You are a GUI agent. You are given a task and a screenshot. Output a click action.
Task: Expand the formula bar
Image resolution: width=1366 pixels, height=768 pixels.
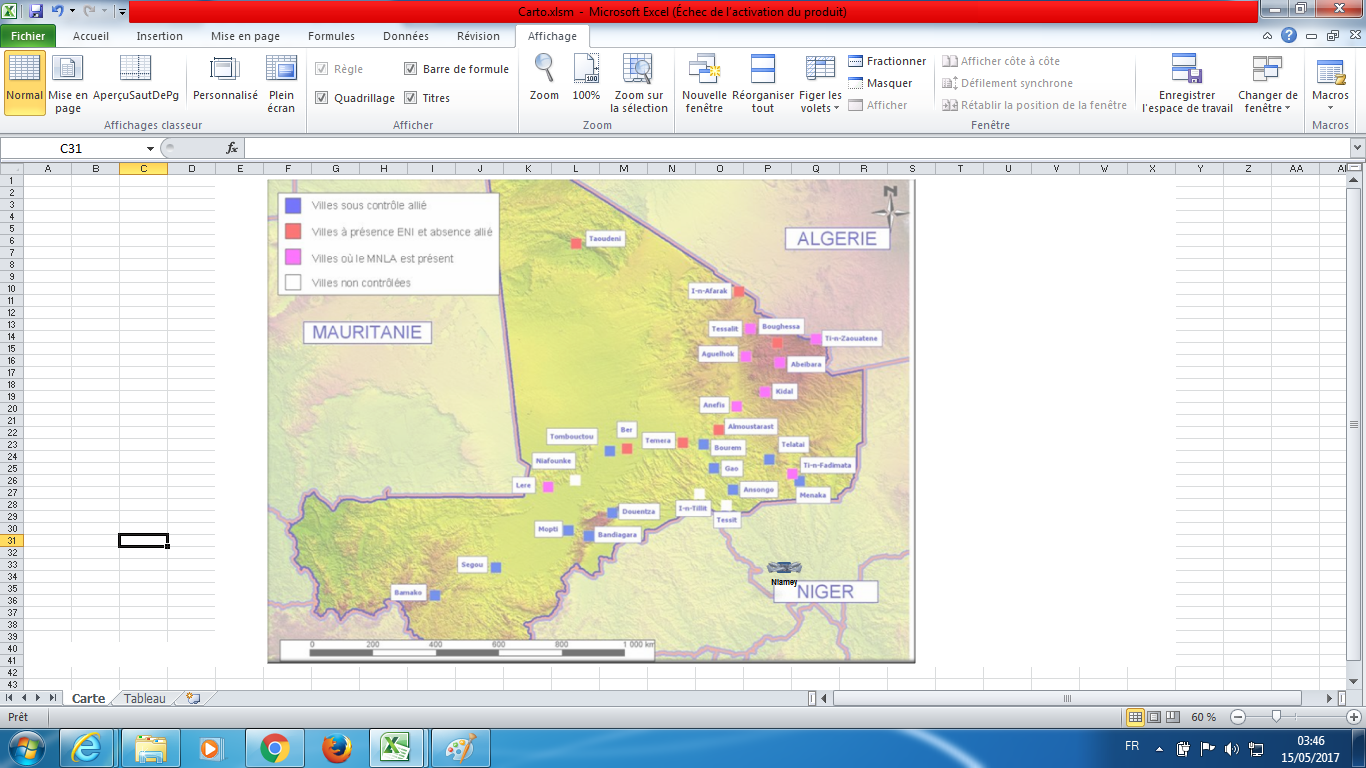1357,148
